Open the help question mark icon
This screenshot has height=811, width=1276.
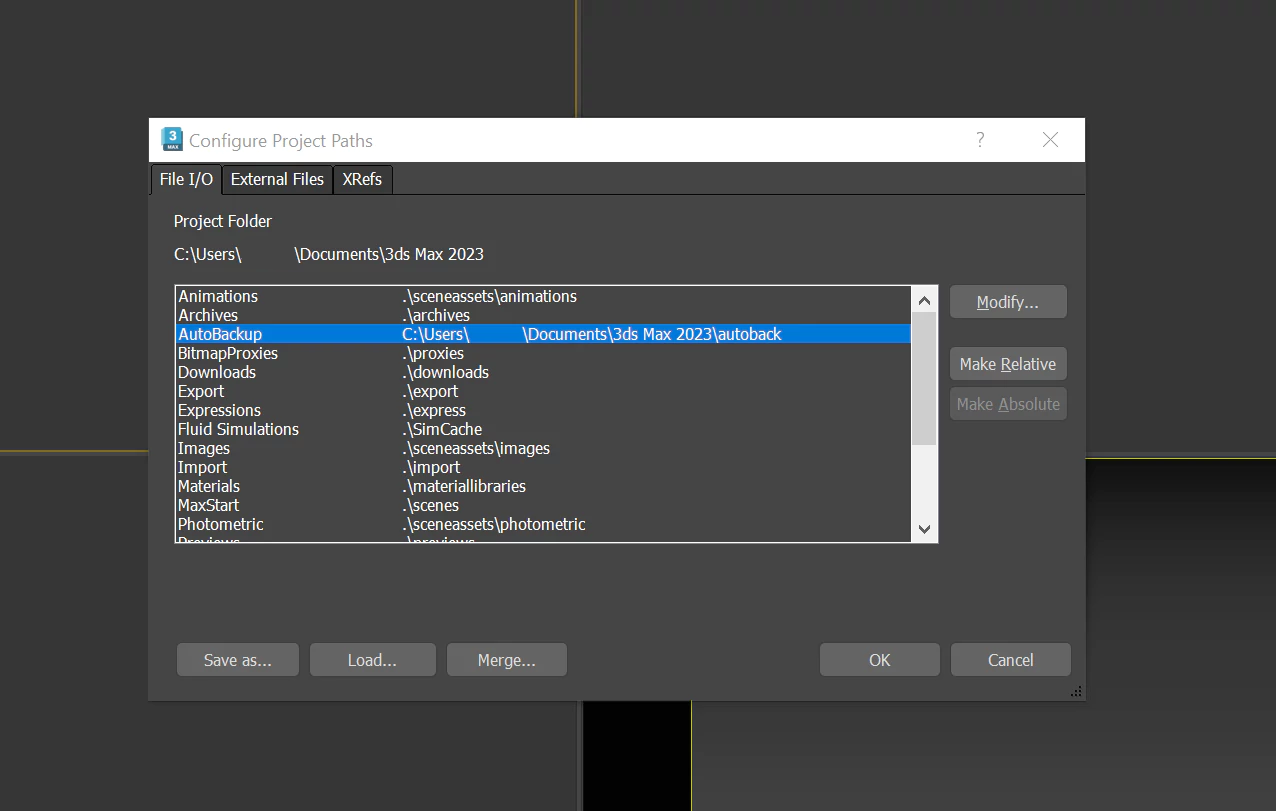tap(979, 140)
